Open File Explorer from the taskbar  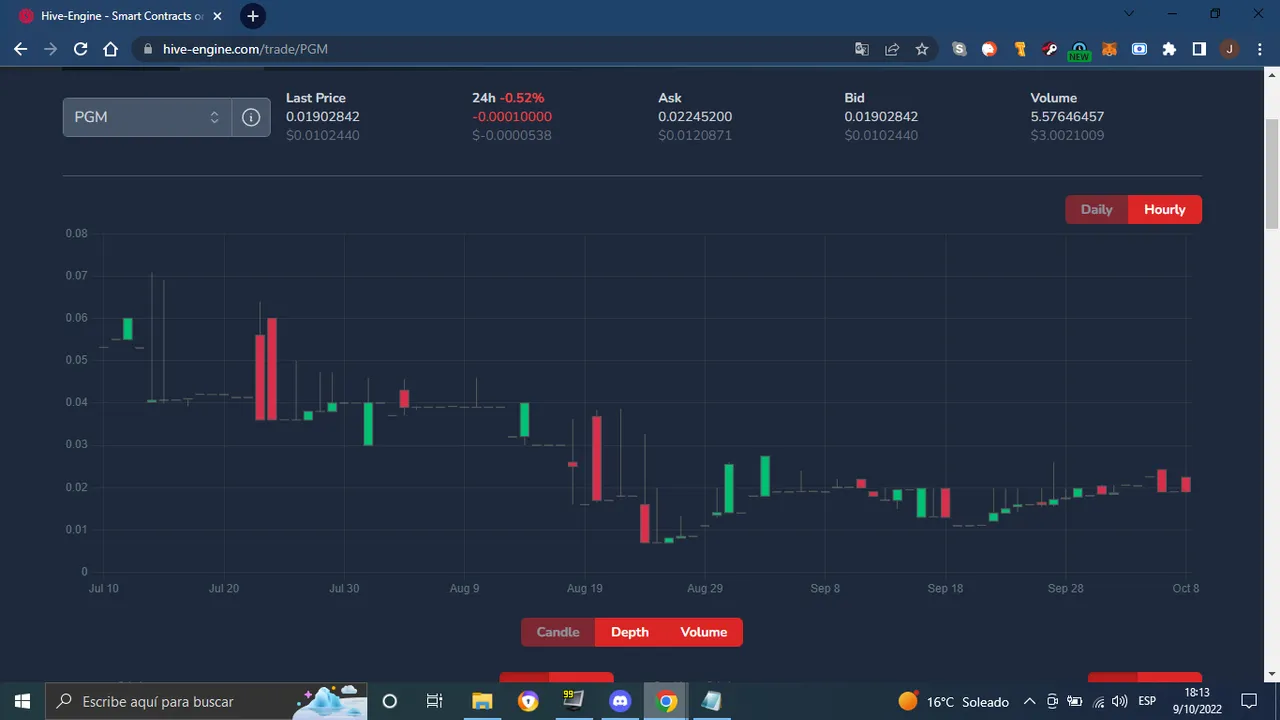pyautogui.click(x=482, y=701)
